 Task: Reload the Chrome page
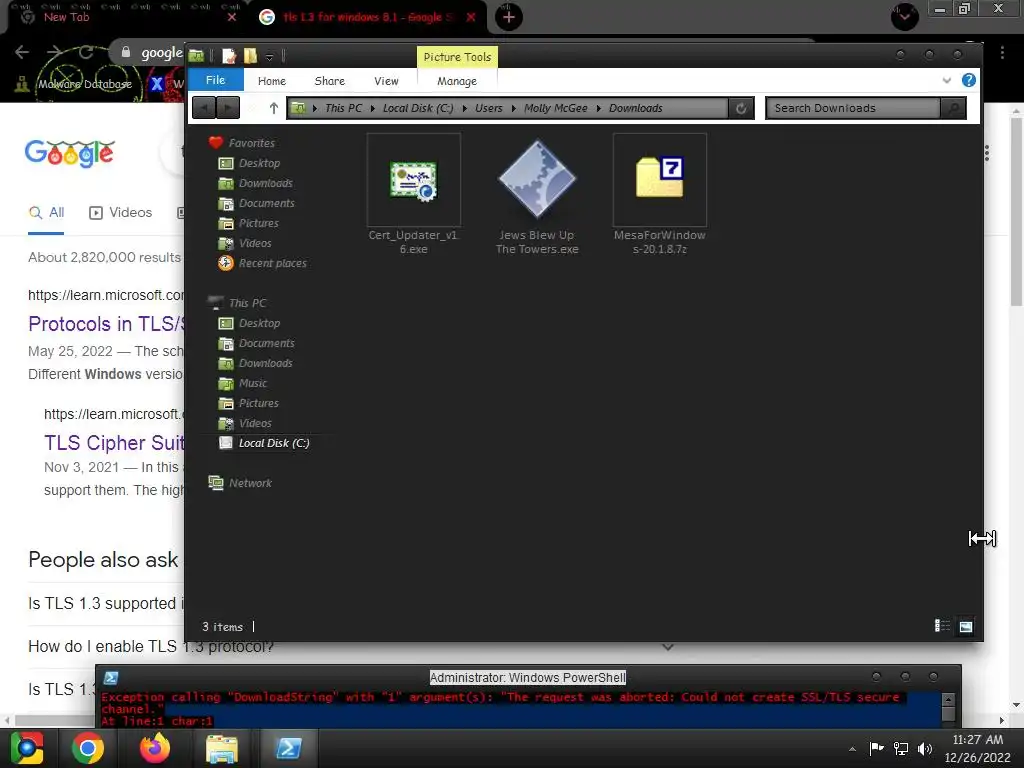(x=86, y=52)
